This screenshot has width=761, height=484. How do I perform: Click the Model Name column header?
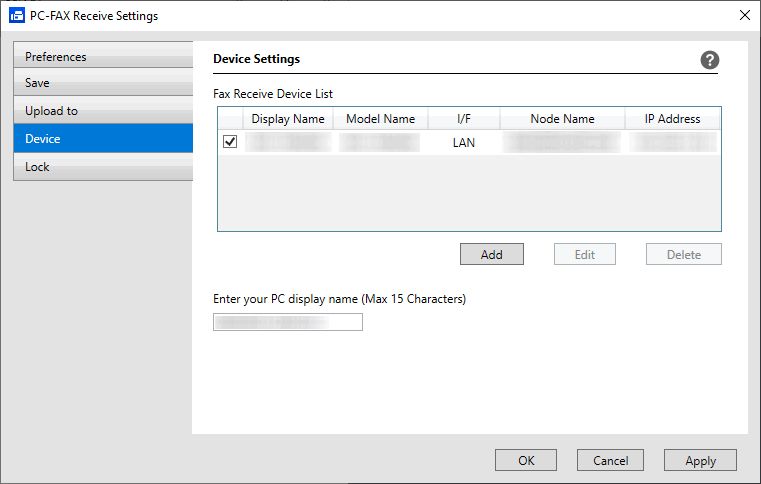pos(380,119)
